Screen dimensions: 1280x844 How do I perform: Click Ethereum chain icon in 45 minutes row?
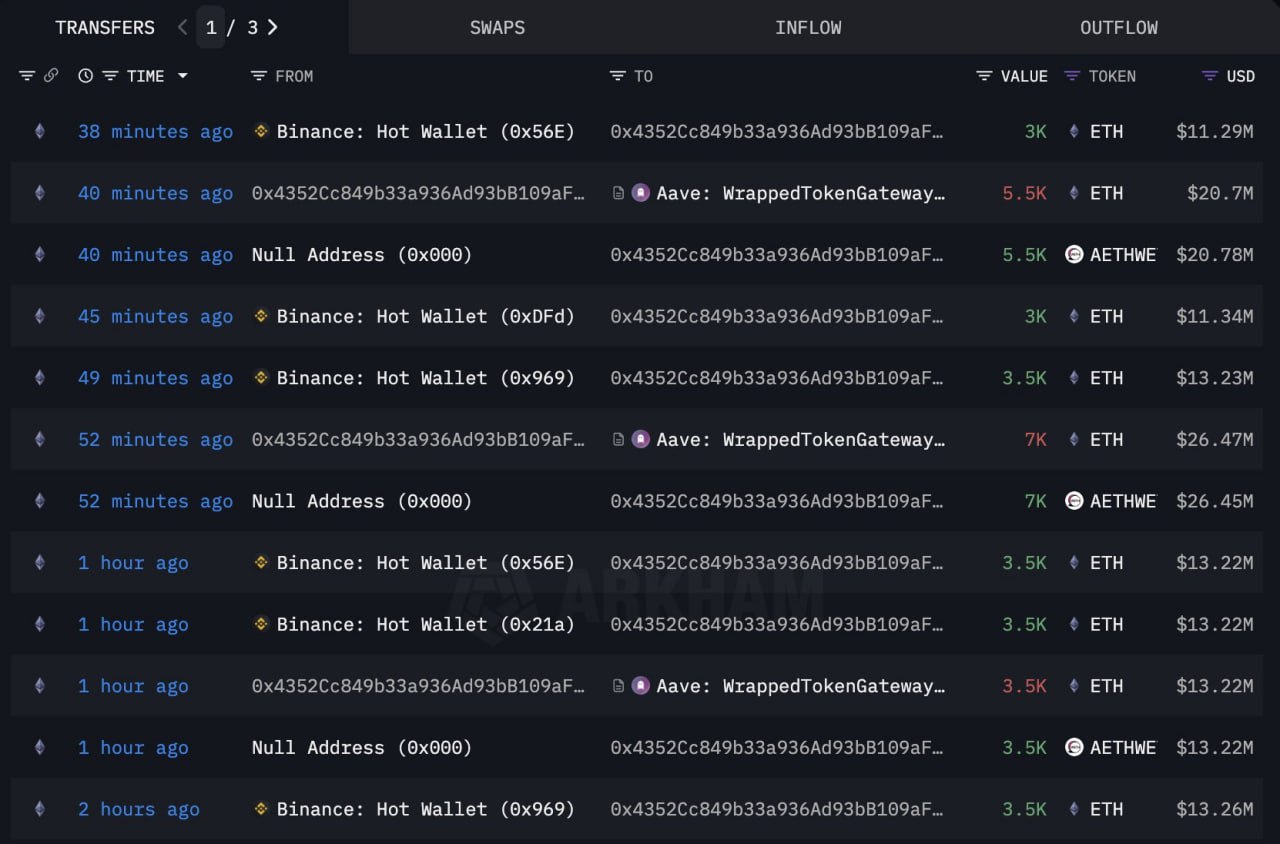tap(40, 316)
